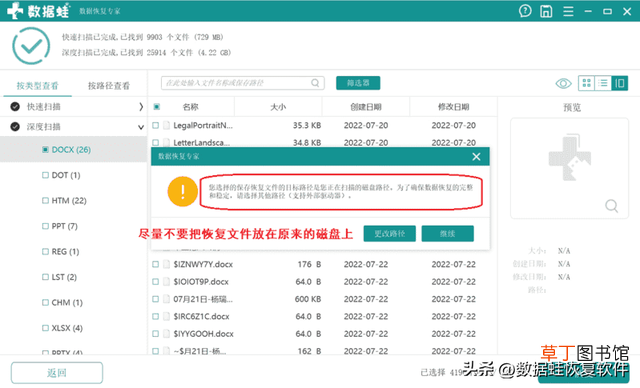Click the 筛选器 filter button
Viewport: 640px width, 388px height.
358,83
